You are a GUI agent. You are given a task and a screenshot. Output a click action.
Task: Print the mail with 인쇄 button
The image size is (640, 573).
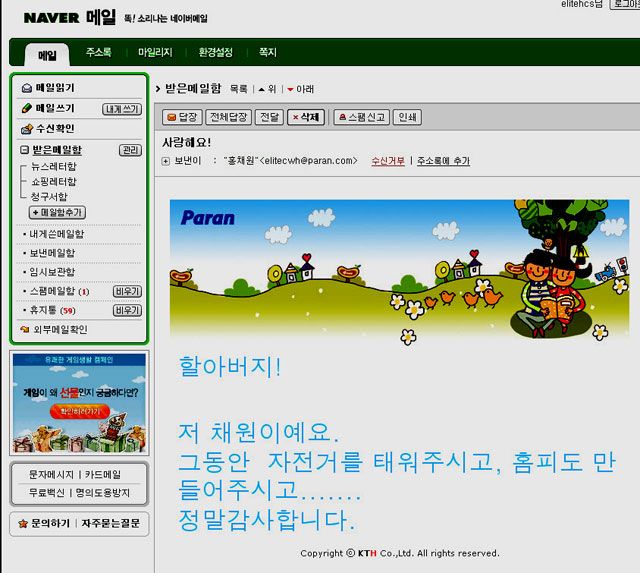tap(407, 117)
